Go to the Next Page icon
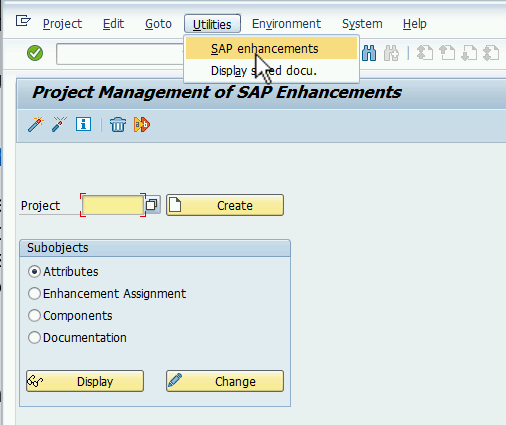Viewport: 506px width, 425px height. click(469, 53)
